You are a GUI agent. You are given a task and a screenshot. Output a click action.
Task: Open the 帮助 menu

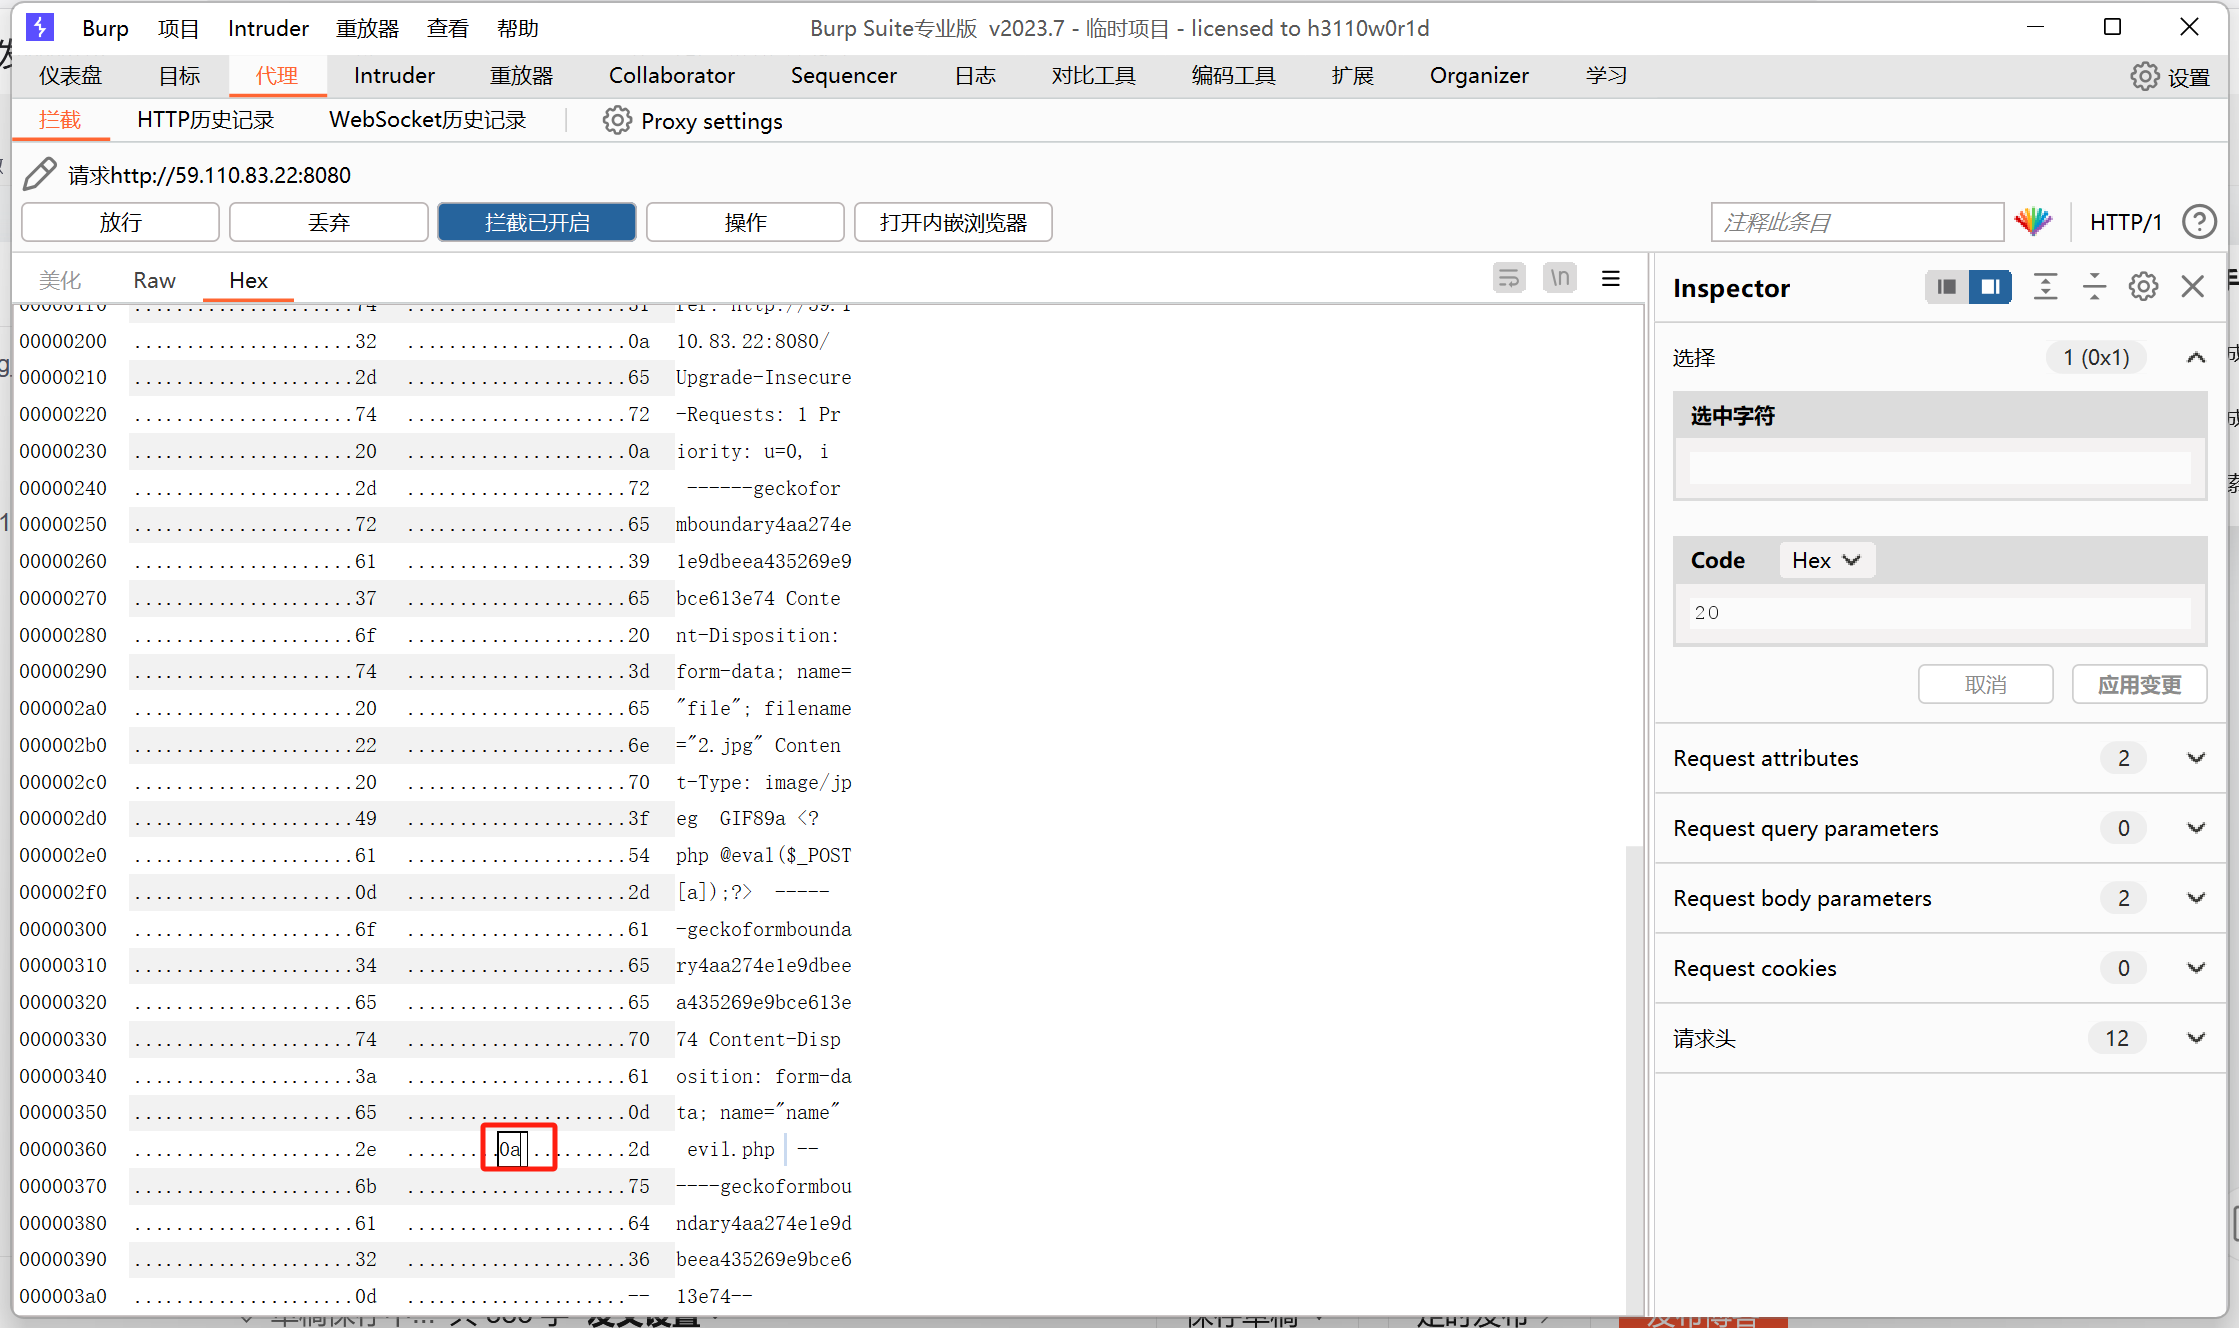pyautogui.click(x=517, y=28)
